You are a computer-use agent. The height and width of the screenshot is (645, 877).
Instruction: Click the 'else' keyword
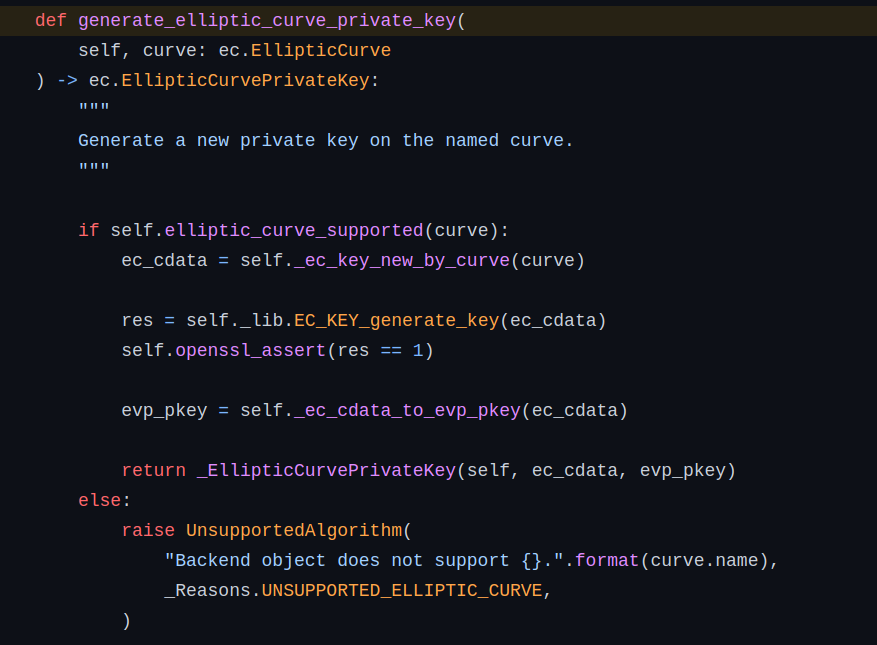(100, 500)
